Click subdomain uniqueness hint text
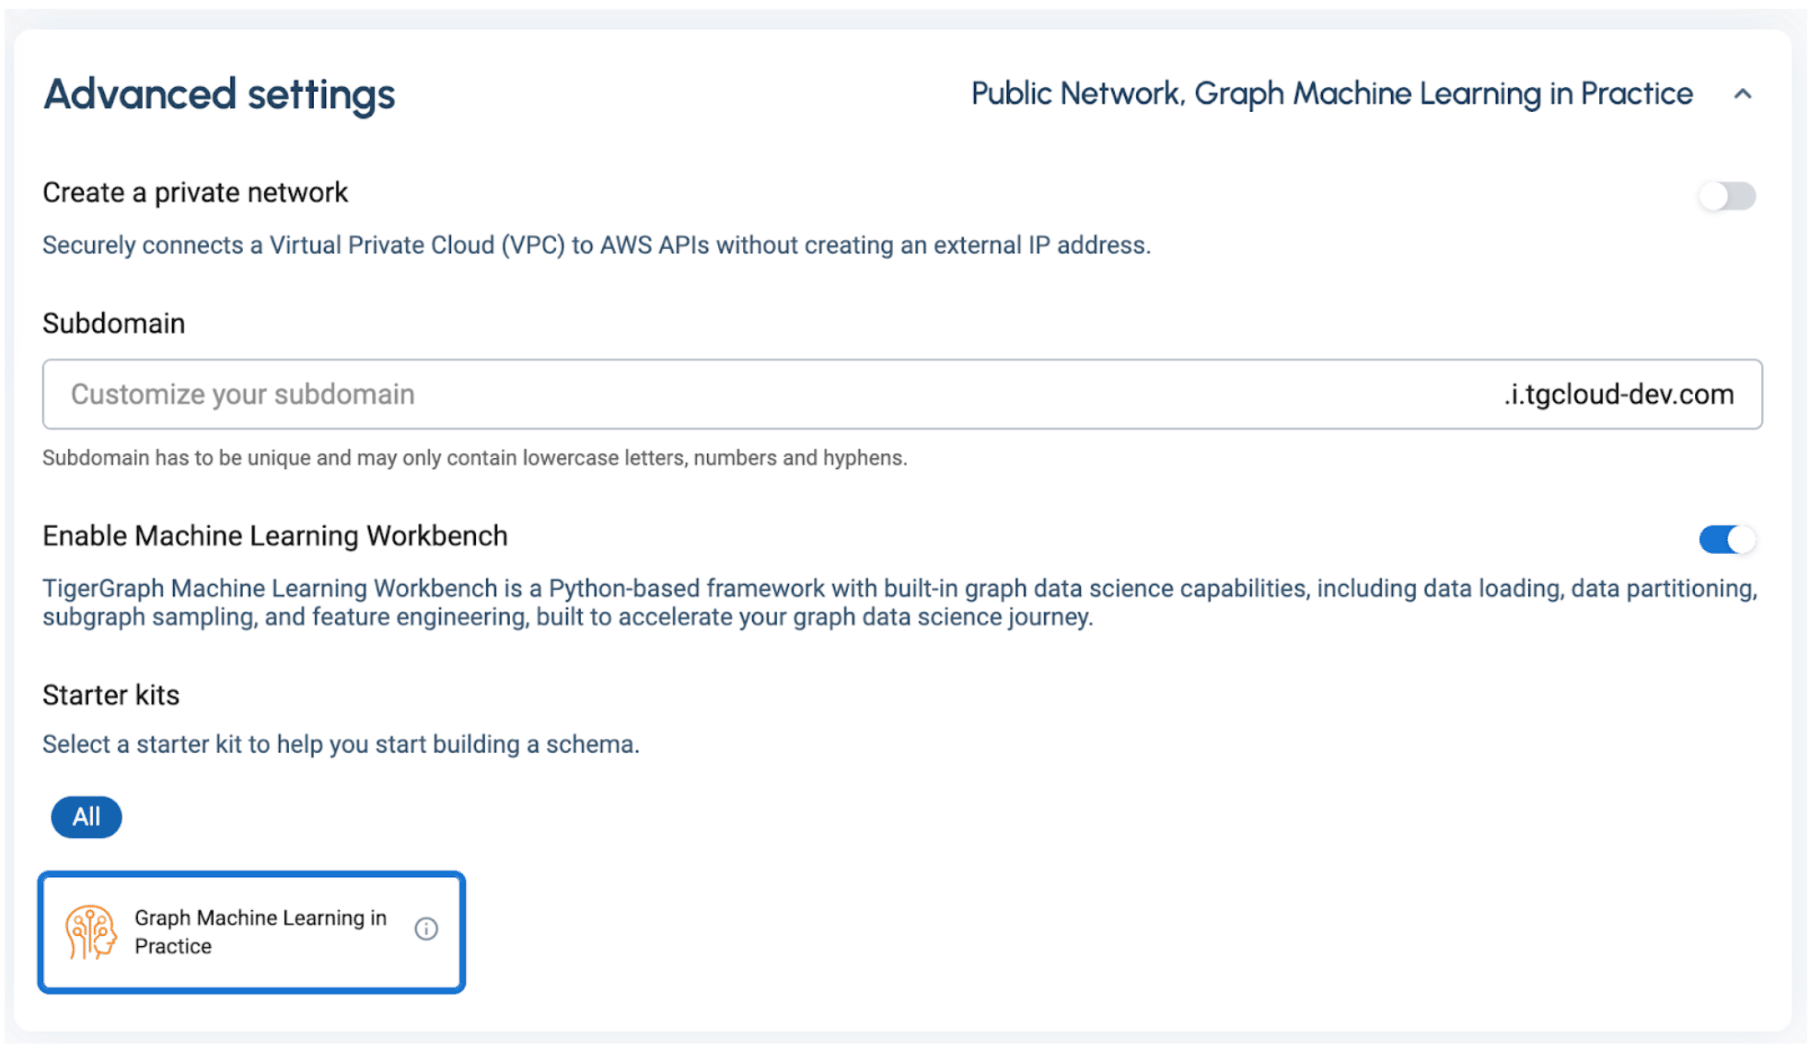The width and height of the screenshot is (1816, 1050). [x=475, y=458]
